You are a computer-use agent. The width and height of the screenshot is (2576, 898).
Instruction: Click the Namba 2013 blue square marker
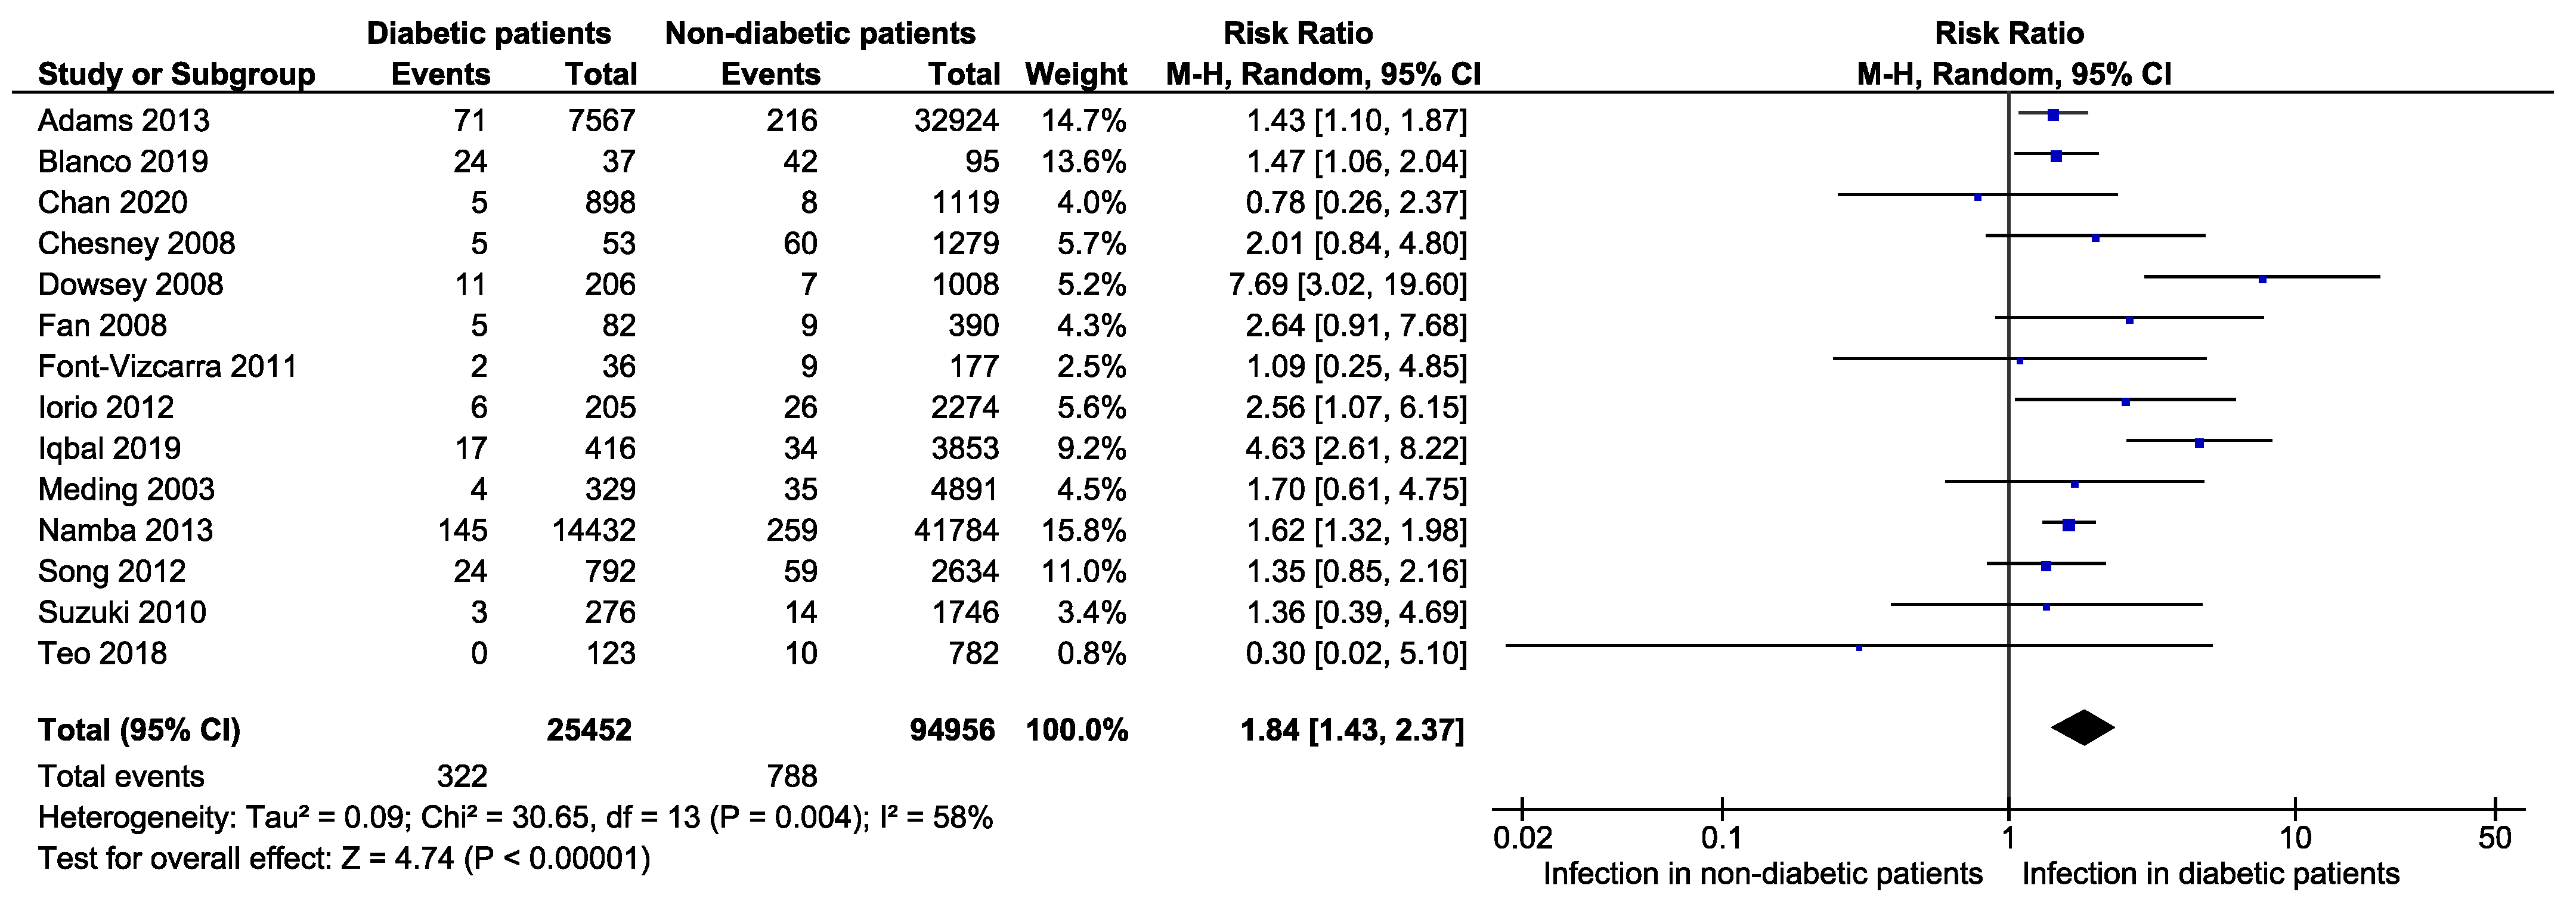2069,525
